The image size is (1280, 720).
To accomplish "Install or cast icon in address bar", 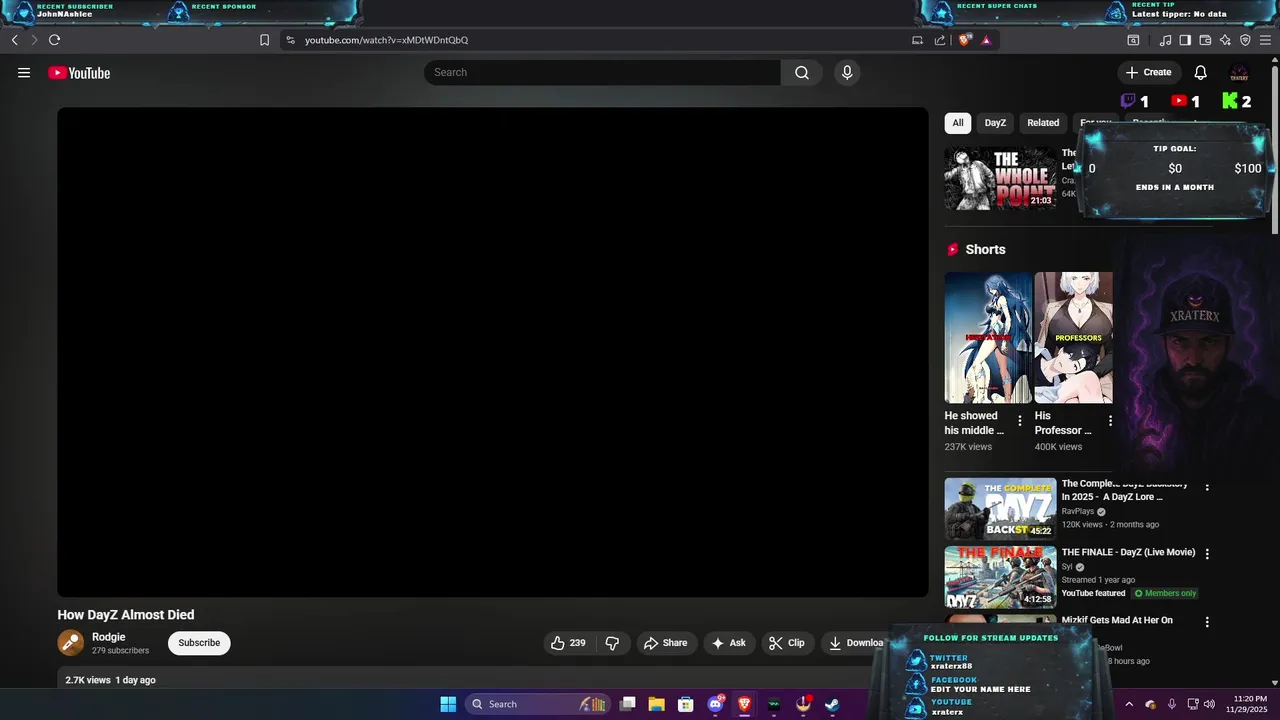I will tap(917, 40).
